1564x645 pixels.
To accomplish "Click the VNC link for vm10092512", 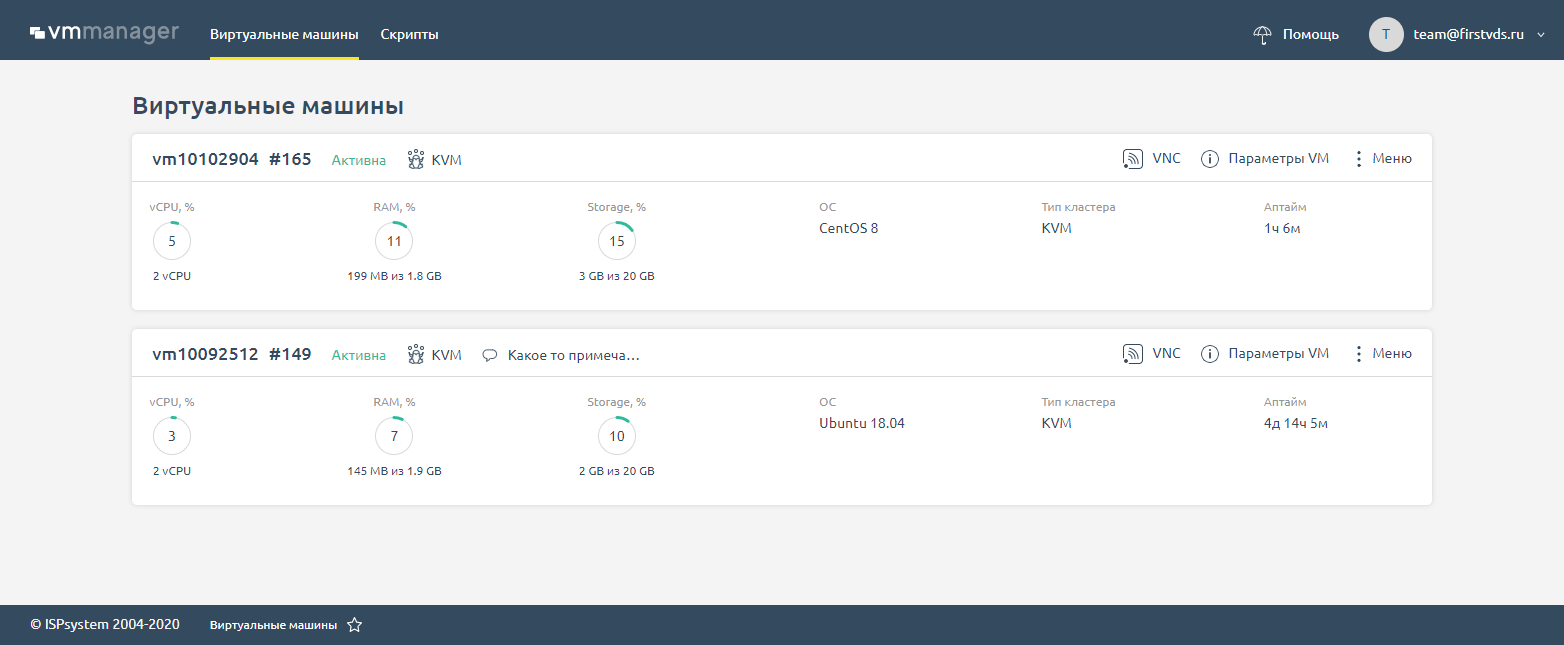I will 1164,353.
